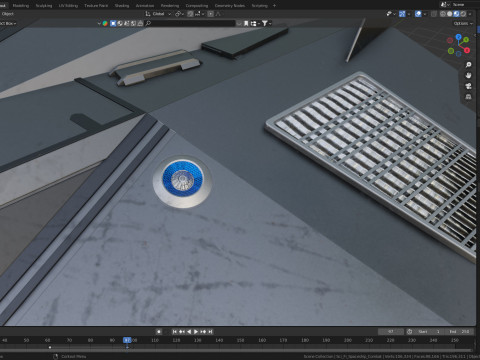Select wireframe viewport shading

pos(443,14)
